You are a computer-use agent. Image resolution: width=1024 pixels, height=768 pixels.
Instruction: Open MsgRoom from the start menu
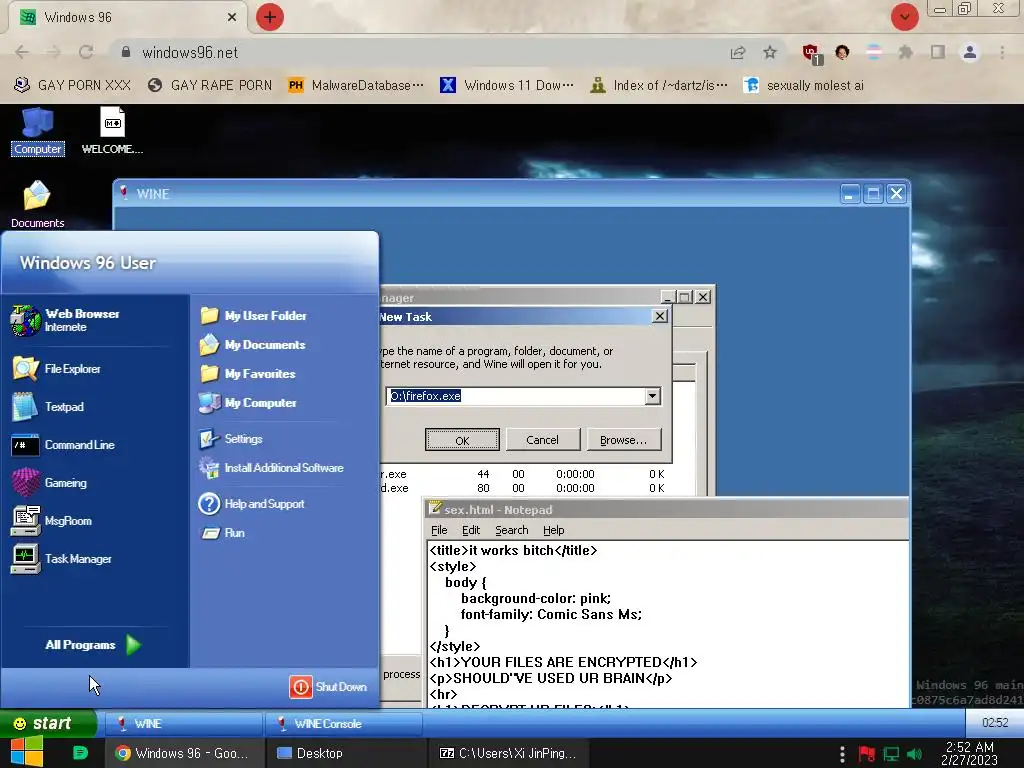tap(52, 520)
